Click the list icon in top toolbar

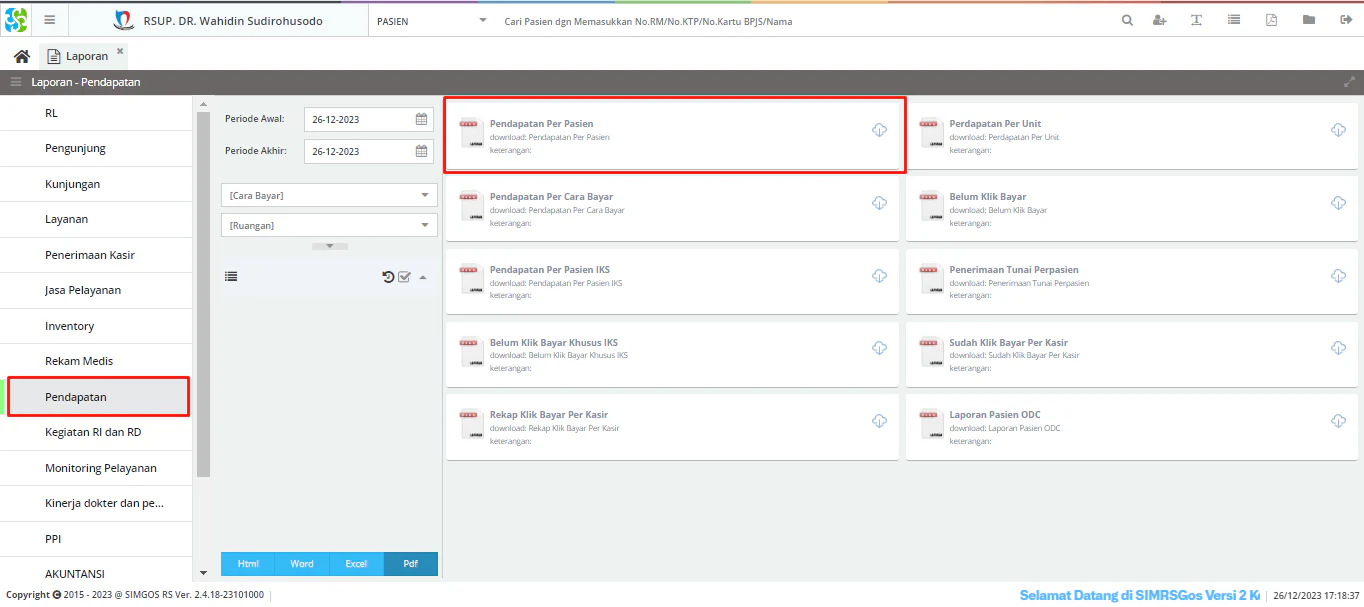[x=1234, y=20]
